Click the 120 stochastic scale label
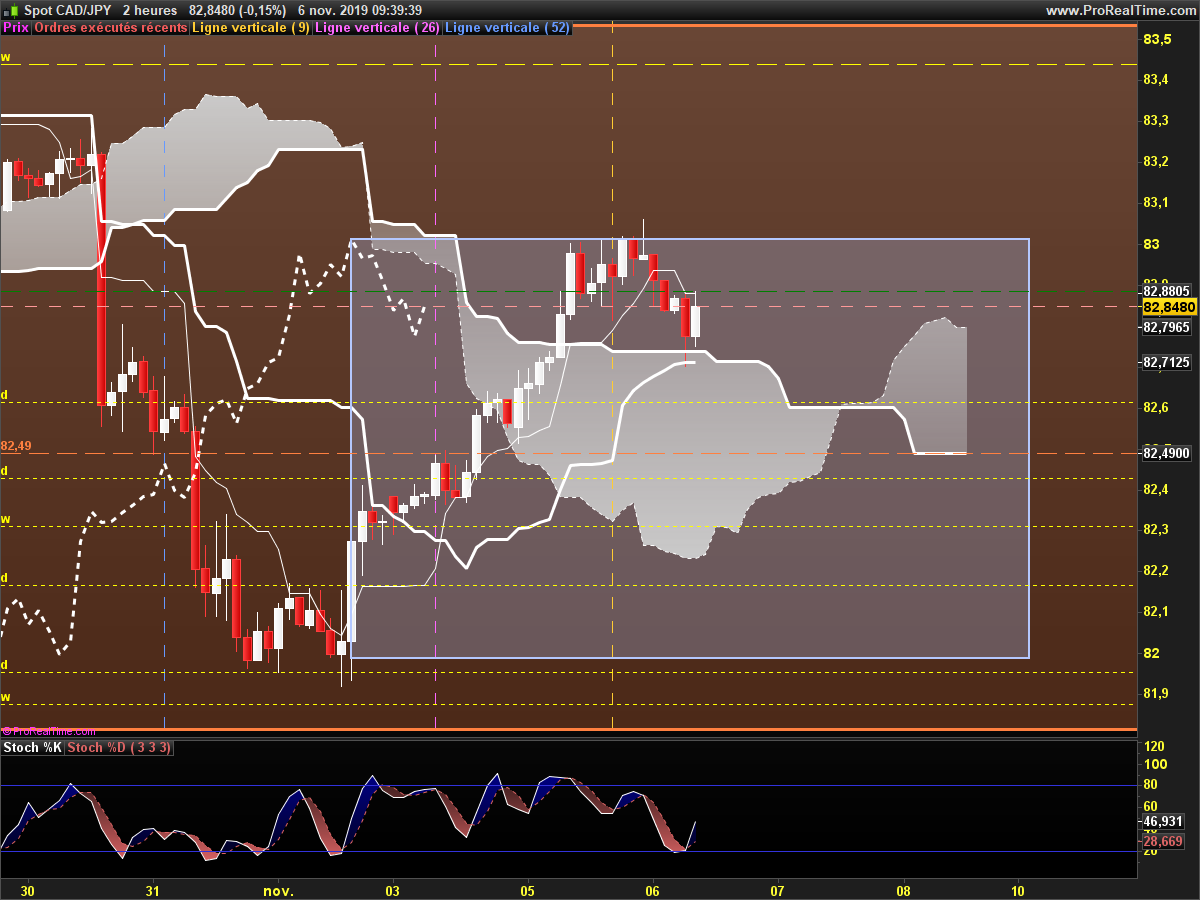1200x900 pixels. pos(1154,747)
